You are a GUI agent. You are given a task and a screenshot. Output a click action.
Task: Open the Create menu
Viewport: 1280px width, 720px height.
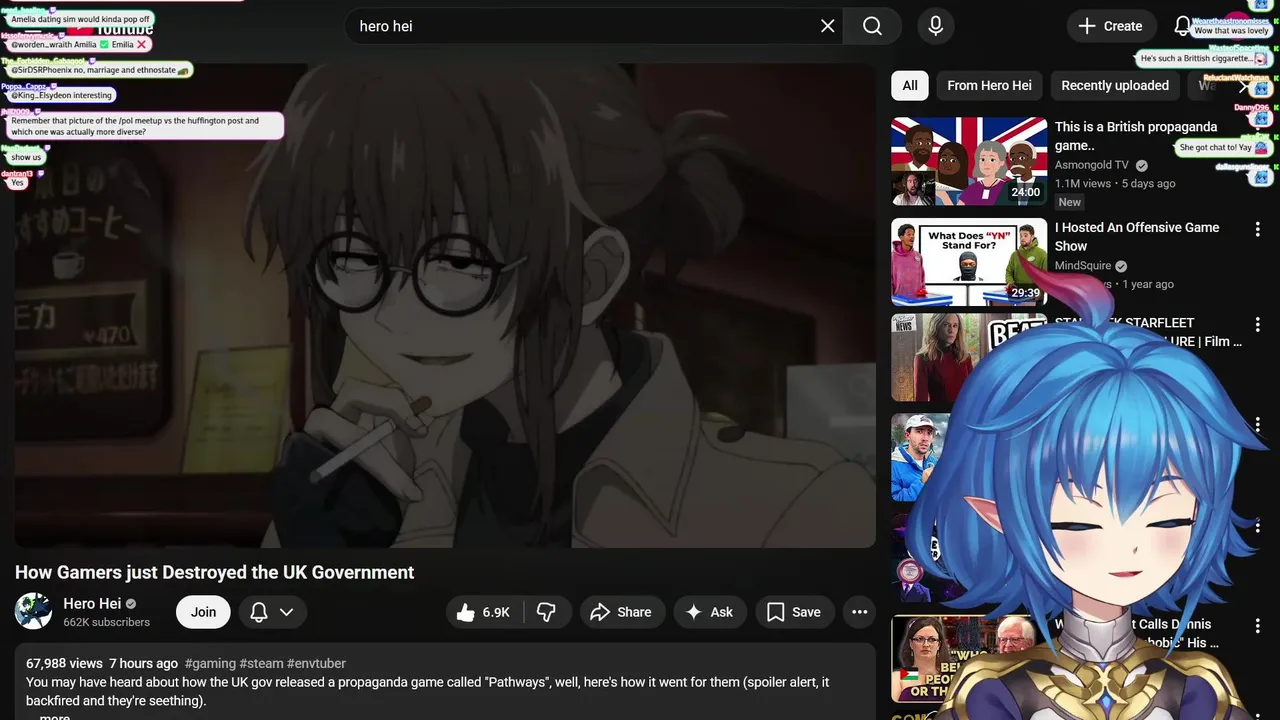pyautogui.click(x=1111, y=26)
